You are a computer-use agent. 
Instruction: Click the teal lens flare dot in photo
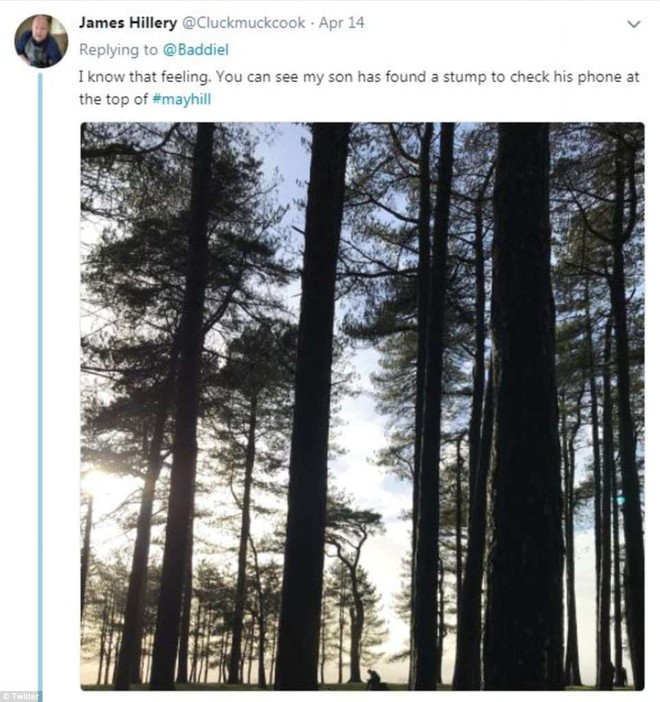[620, 499]
